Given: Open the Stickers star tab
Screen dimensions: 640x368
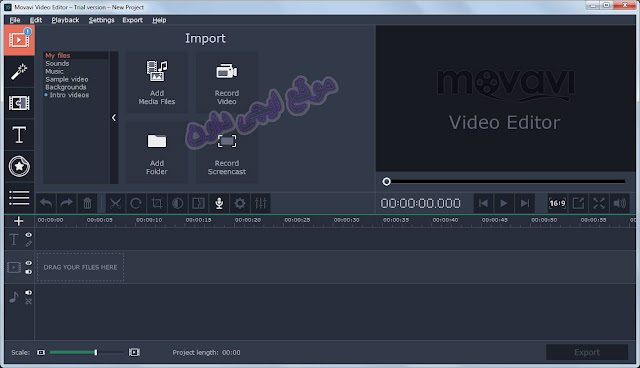Looking at the screenshot, I should [x=19, y=166].
